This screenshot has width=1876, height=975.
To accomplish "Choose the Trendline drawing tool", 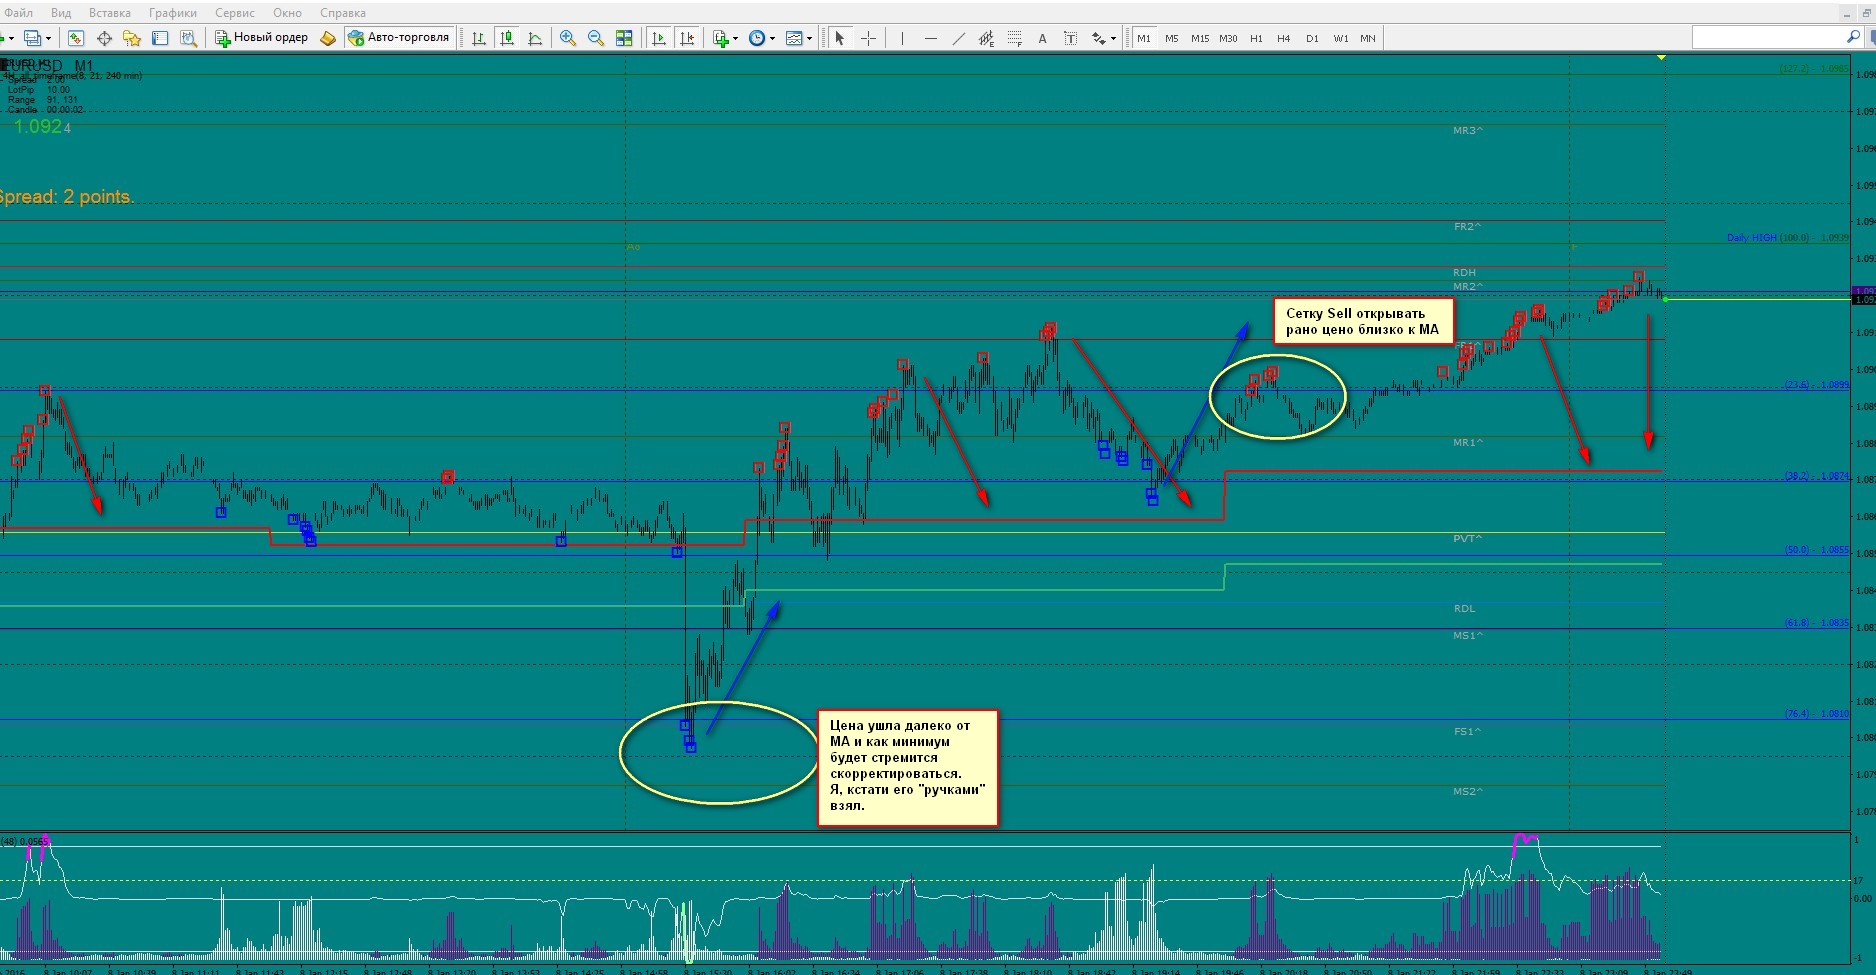I will coord(959,38).
